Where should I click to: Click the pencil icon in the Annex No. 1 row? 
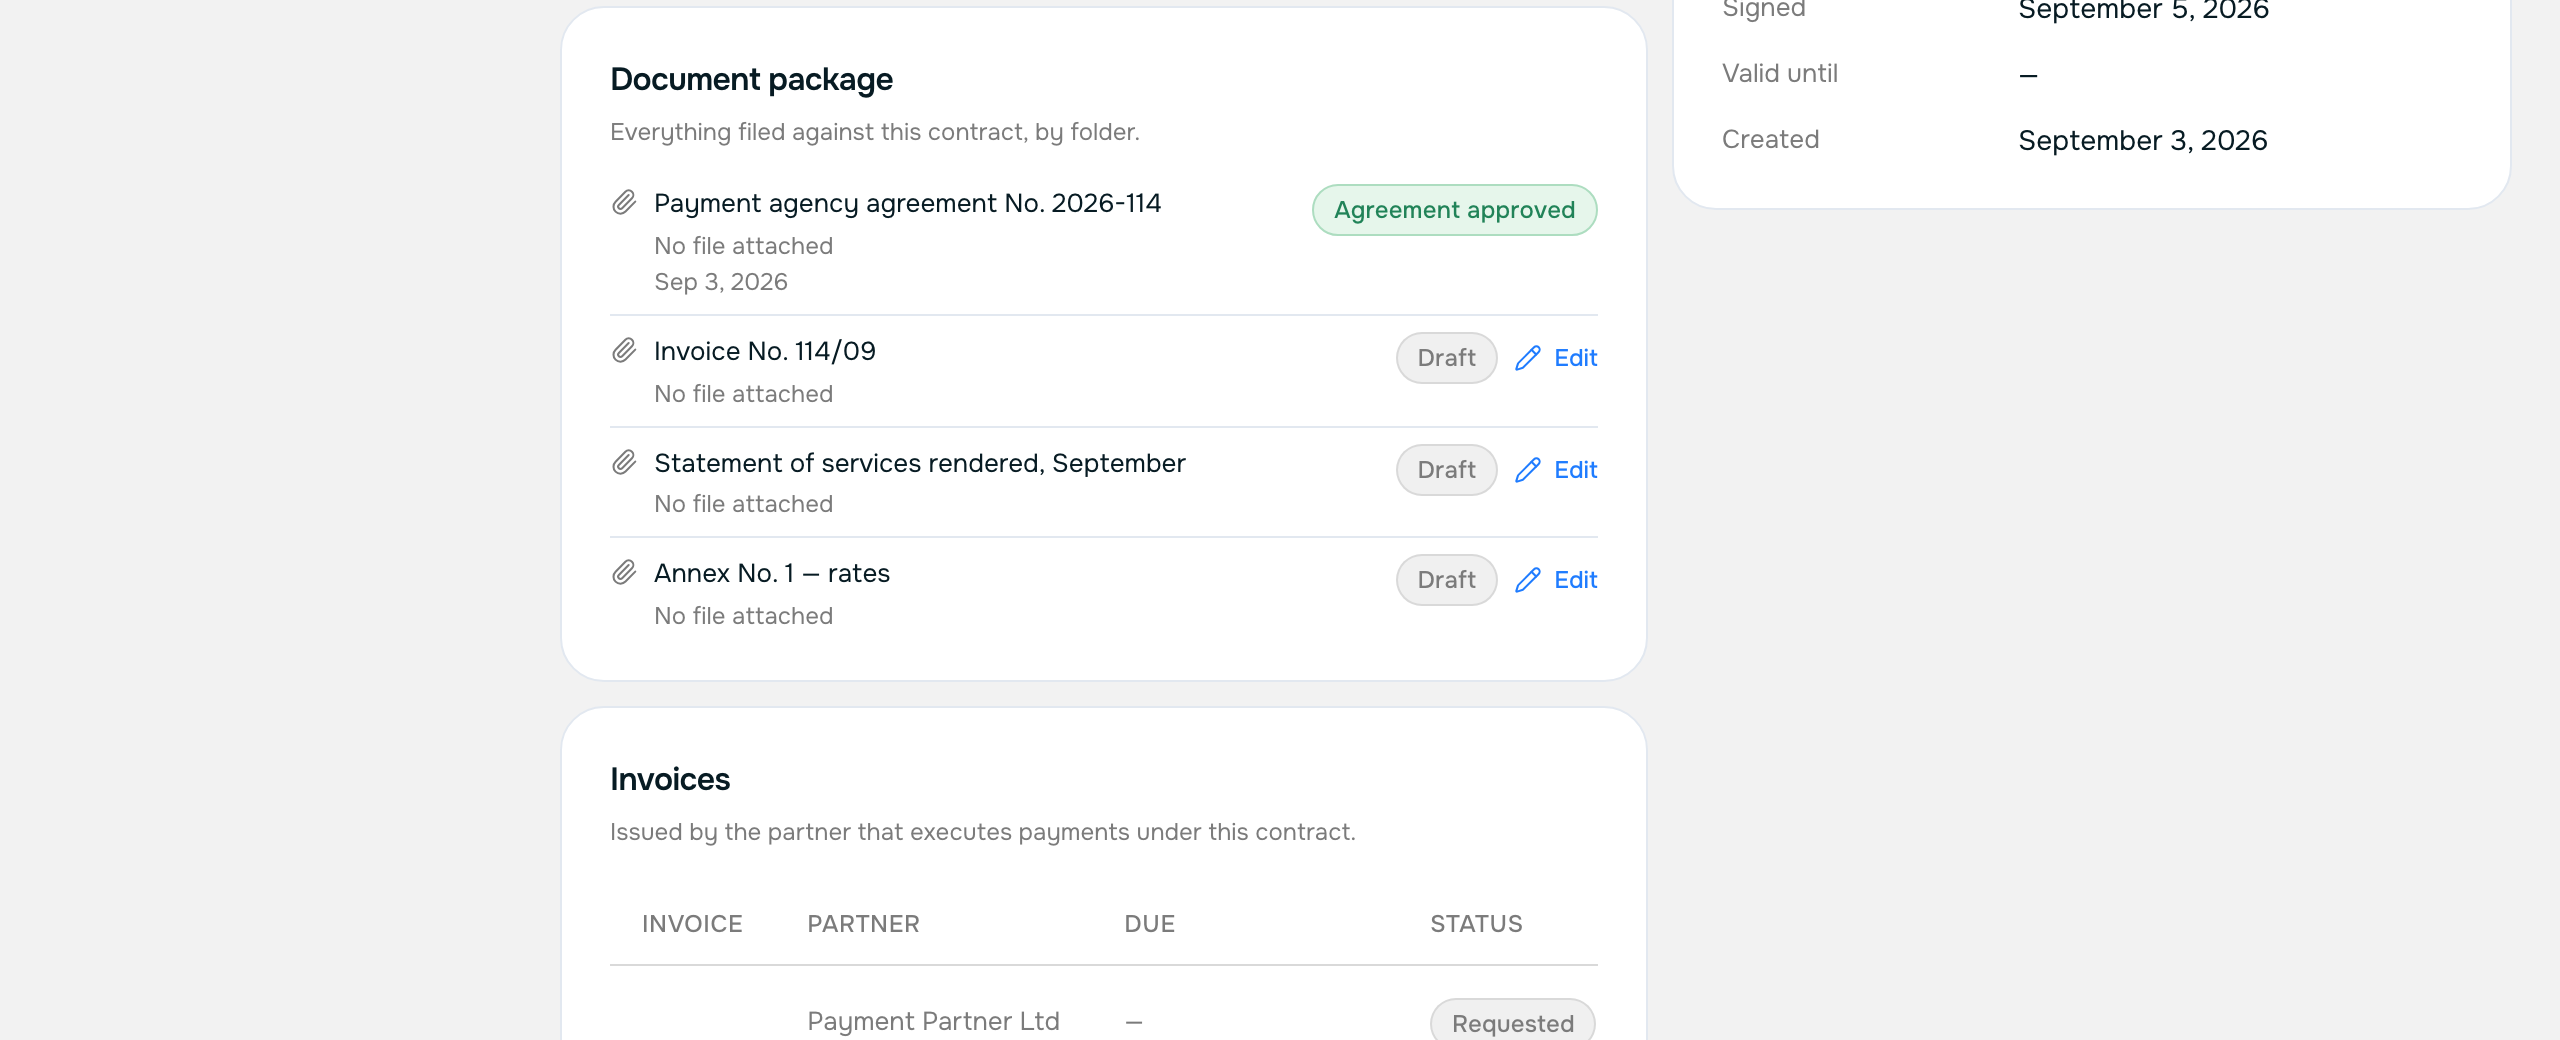click(1528, 580)
